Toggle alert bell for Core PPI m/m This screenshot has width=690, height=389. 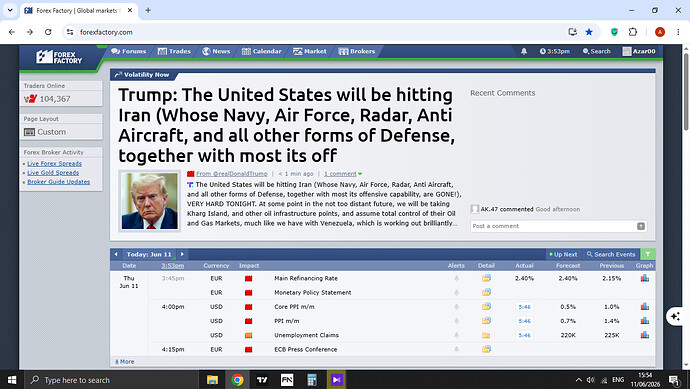pos(456,307)
